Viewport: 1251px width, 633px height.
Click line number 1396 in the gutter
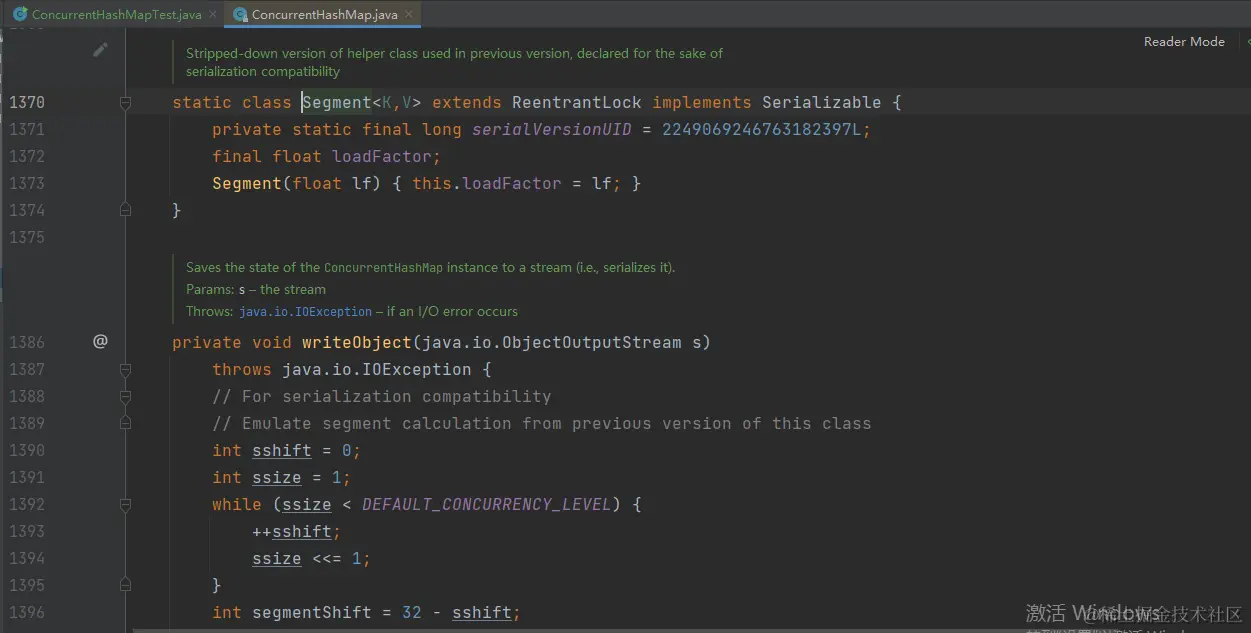click(x=27, y=612)
